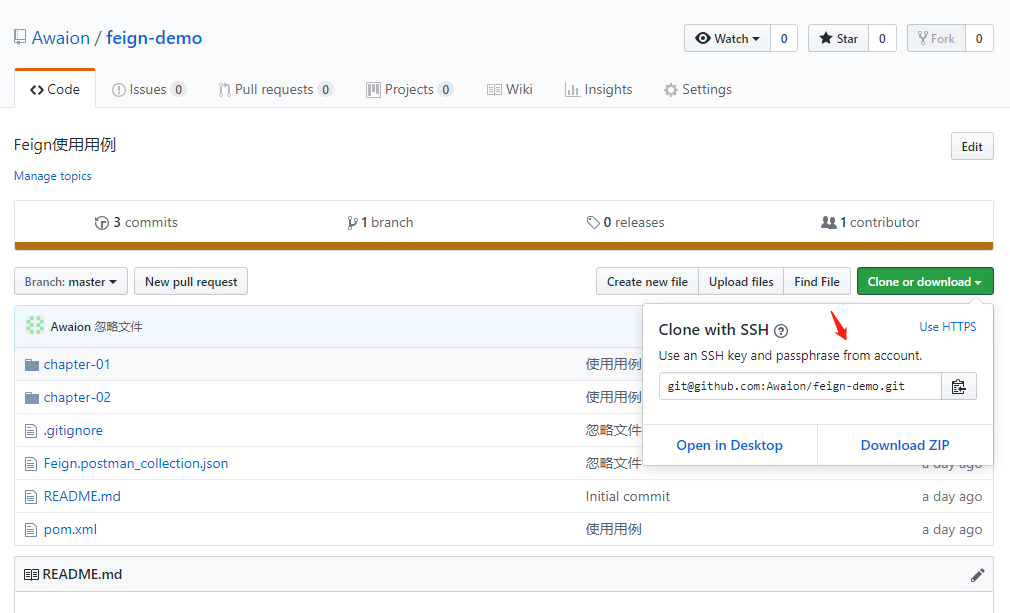Screen dimensions: 1010x613
Task: Open the .gitignore file icon
Action: click(31, 430)
